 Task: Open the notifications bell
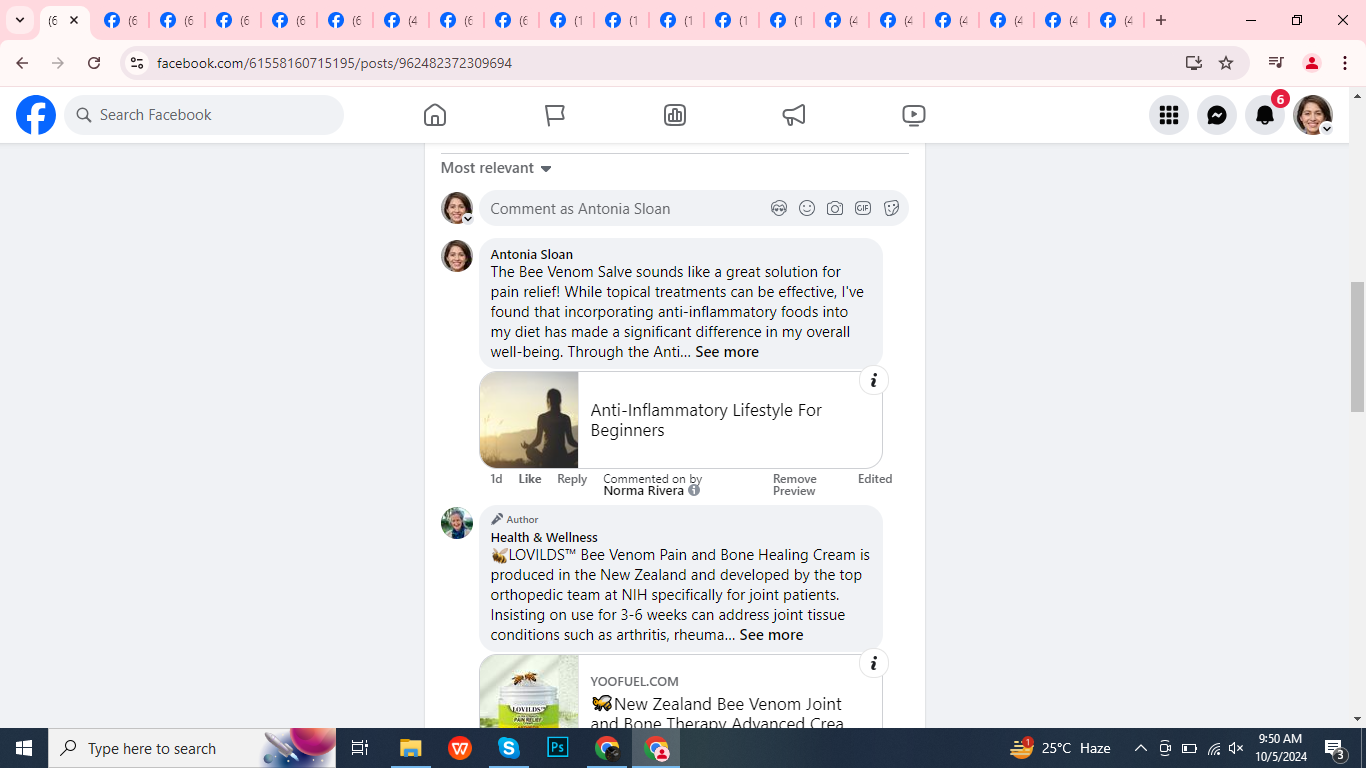click(x=1265, y=115)
